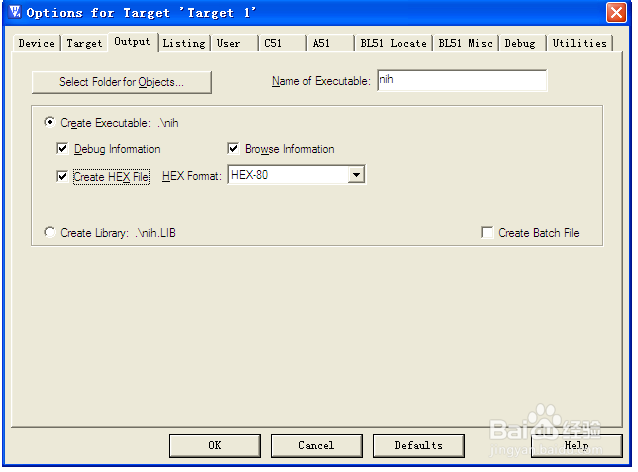Click the Help button
The height and width of the screenshot is (472, 638).
point(577,446)
